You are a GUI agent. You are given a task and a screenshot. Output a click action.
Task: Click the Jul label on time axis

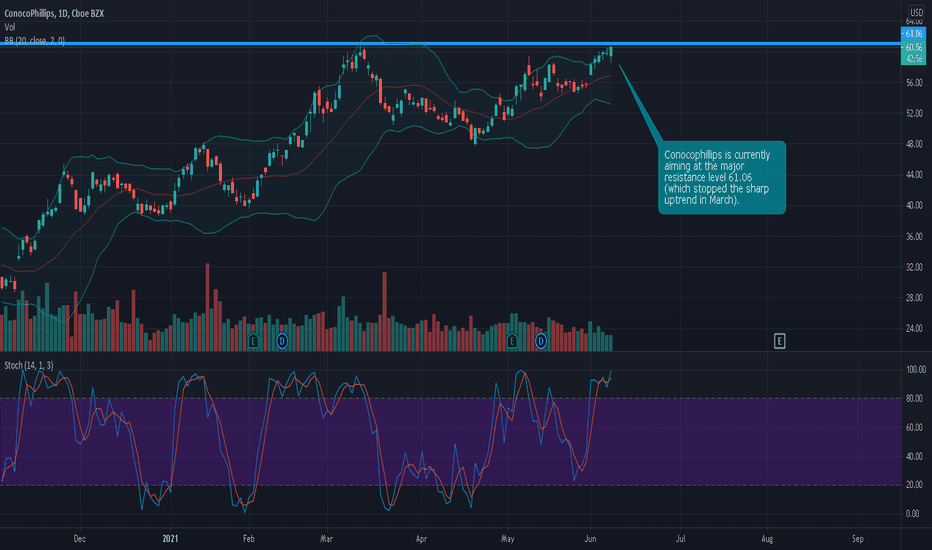pyautogui.click(x=681, y=539)
